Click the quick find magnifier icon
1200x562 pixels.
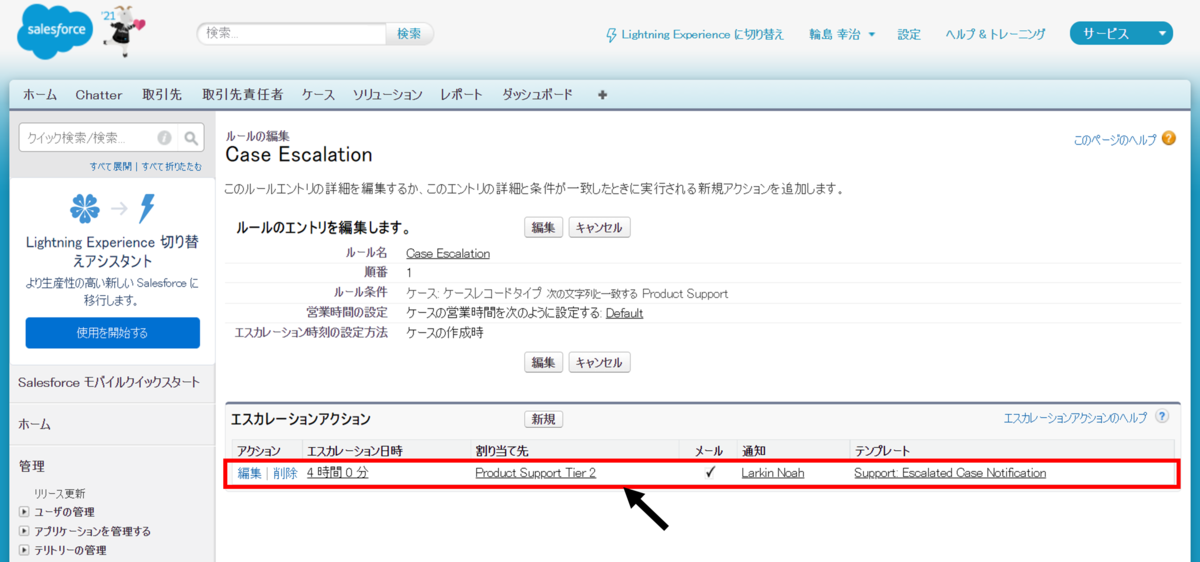click(x=193, y=138)
